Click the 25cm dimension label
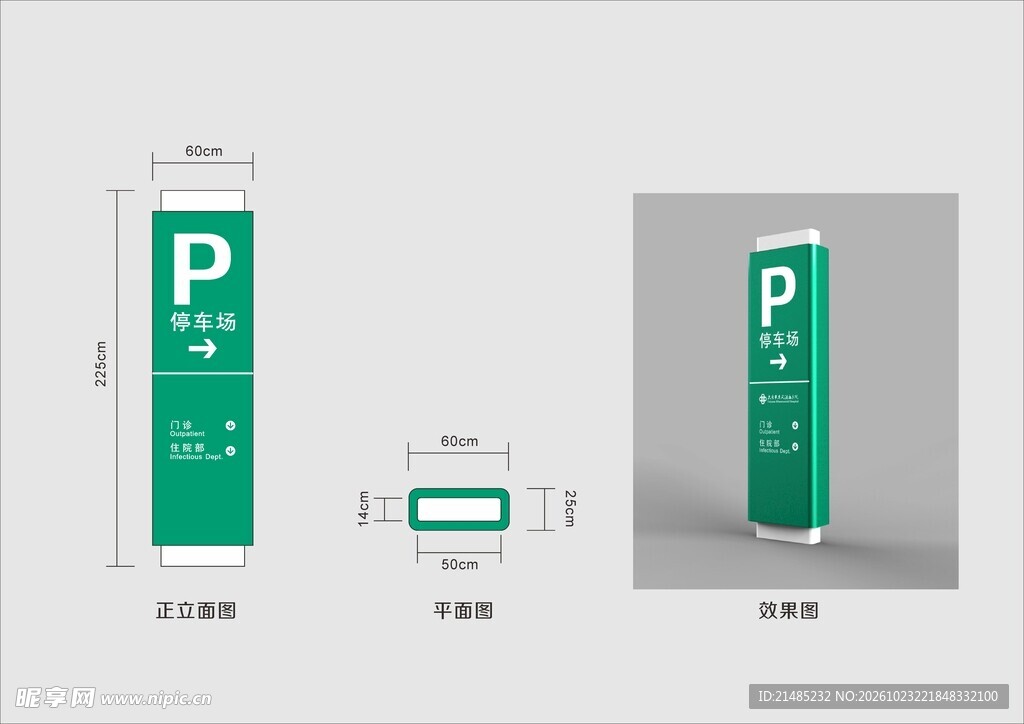The image size is (1024, 724). point(570,508)
